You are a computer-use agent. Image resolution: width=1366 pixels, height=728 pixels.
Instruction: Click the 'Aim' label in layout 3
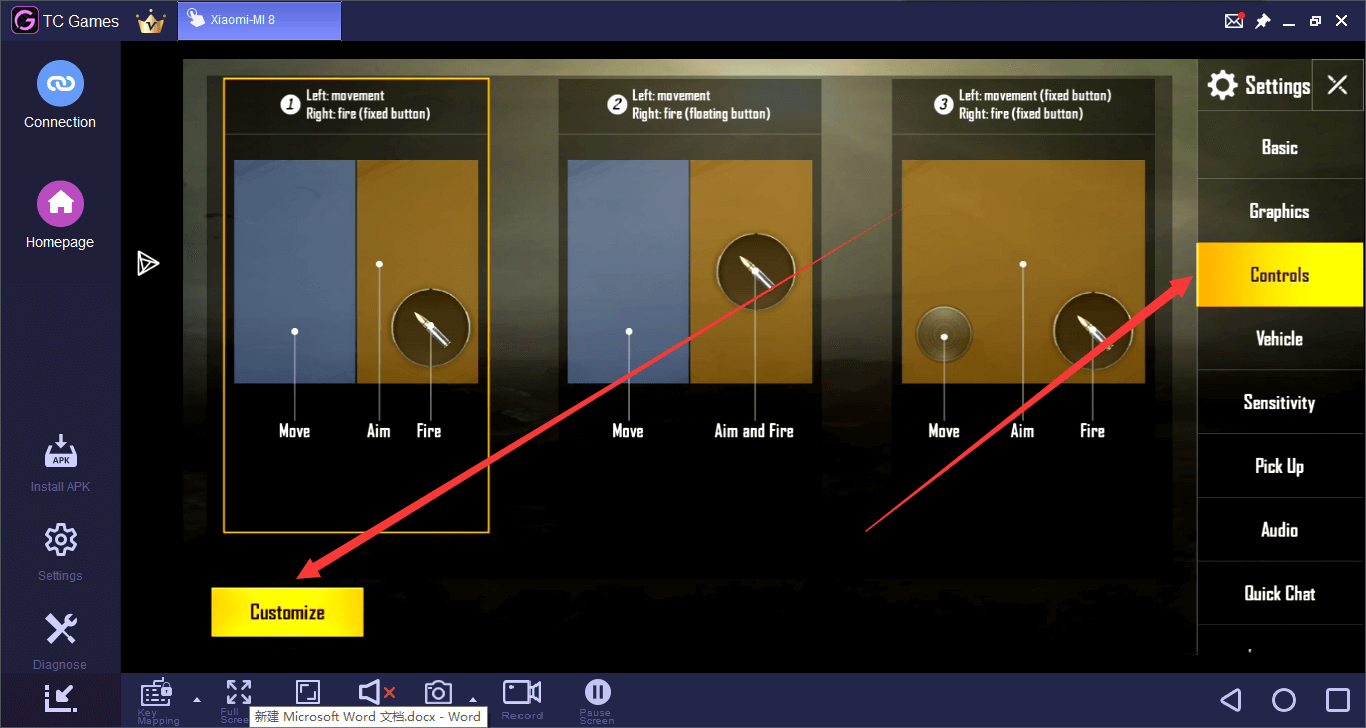coord(1022,431)
